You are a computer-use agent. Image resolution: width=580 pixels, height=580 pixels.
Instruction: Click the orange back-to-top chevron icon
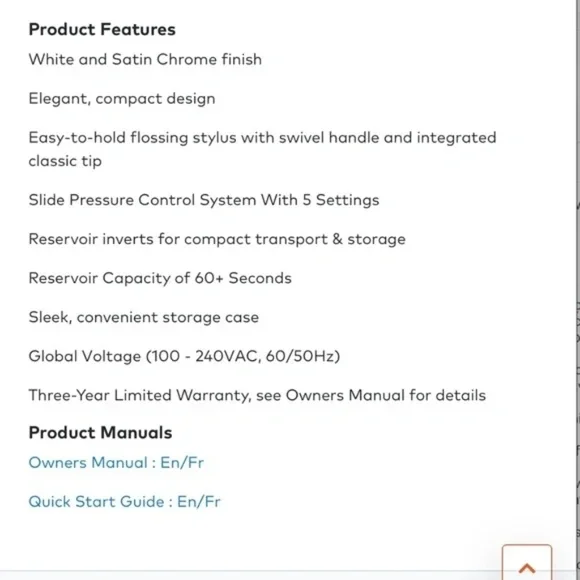tap(527, 568)
